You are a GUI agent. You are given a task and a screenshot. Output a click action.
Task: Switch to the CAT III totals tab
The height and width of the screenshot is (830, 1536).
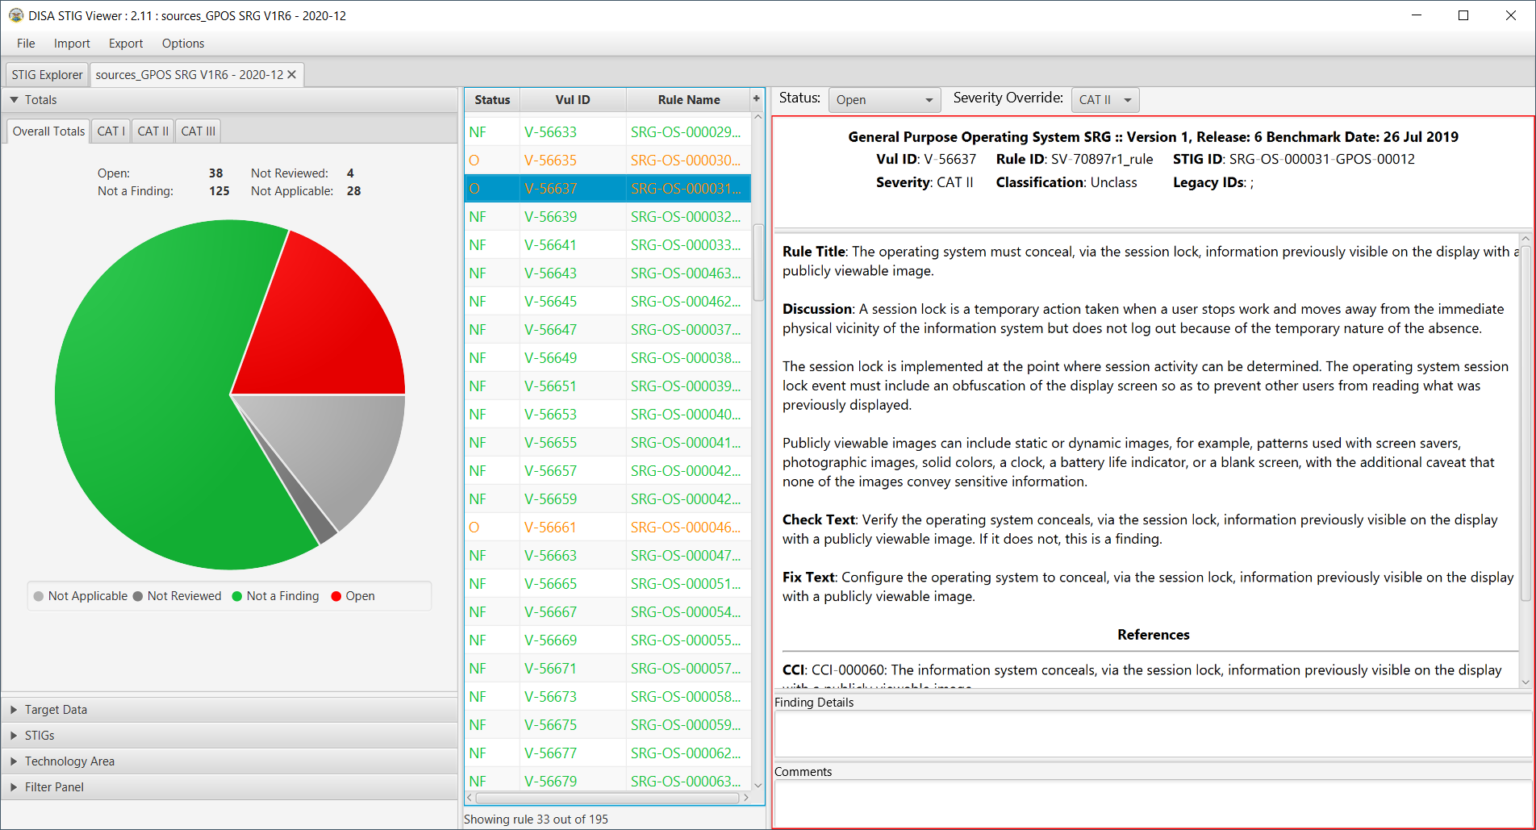pyautogui.click(x=197, y=131)
